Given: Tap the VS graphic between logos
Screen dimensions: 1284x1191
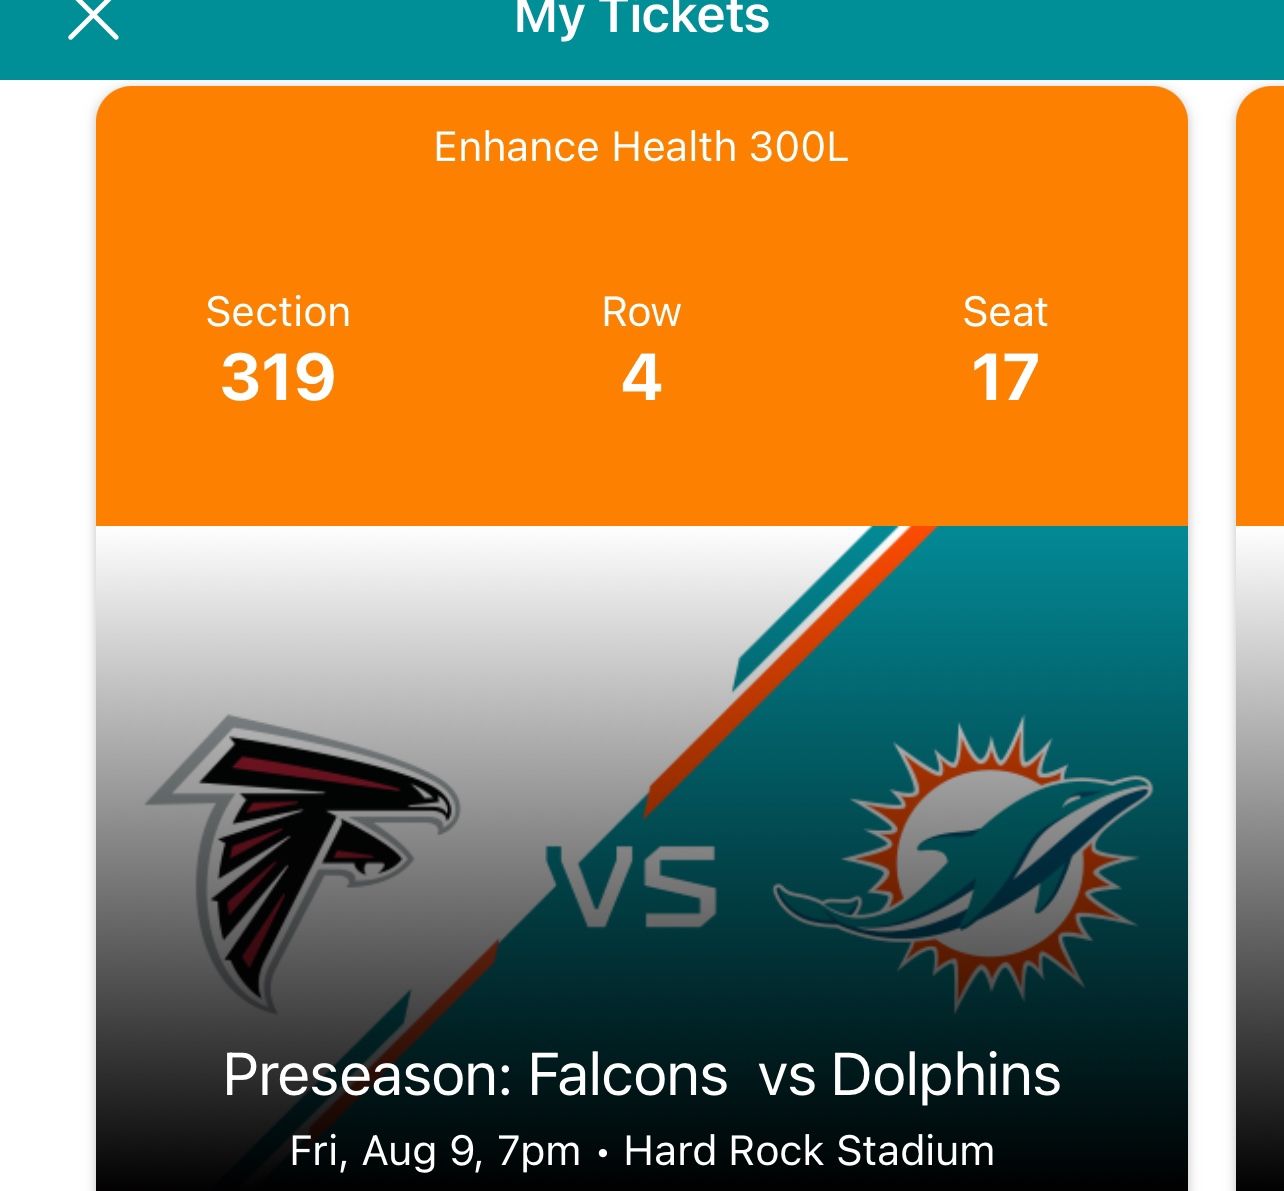Looking at the screenshot, I should point(632,885).
